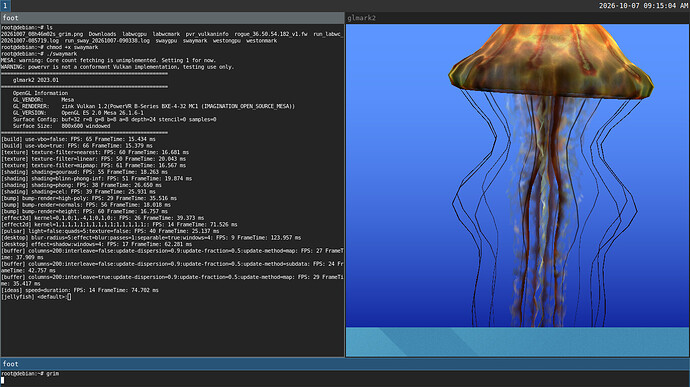Click the GL_VERSION OpenGL ES 2.0 line
Screen dimensions: 690x387
coord(78,113)
